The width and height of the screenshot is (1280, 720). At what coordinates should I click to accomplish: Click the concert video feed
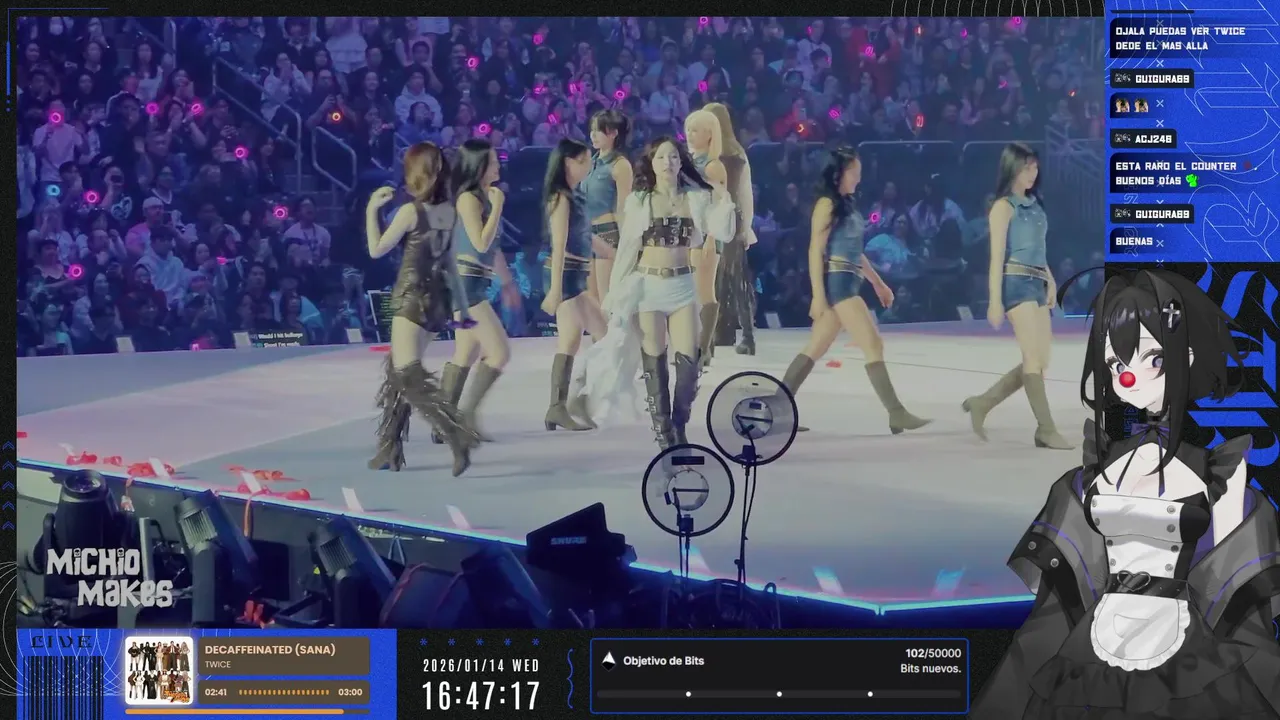560,320
